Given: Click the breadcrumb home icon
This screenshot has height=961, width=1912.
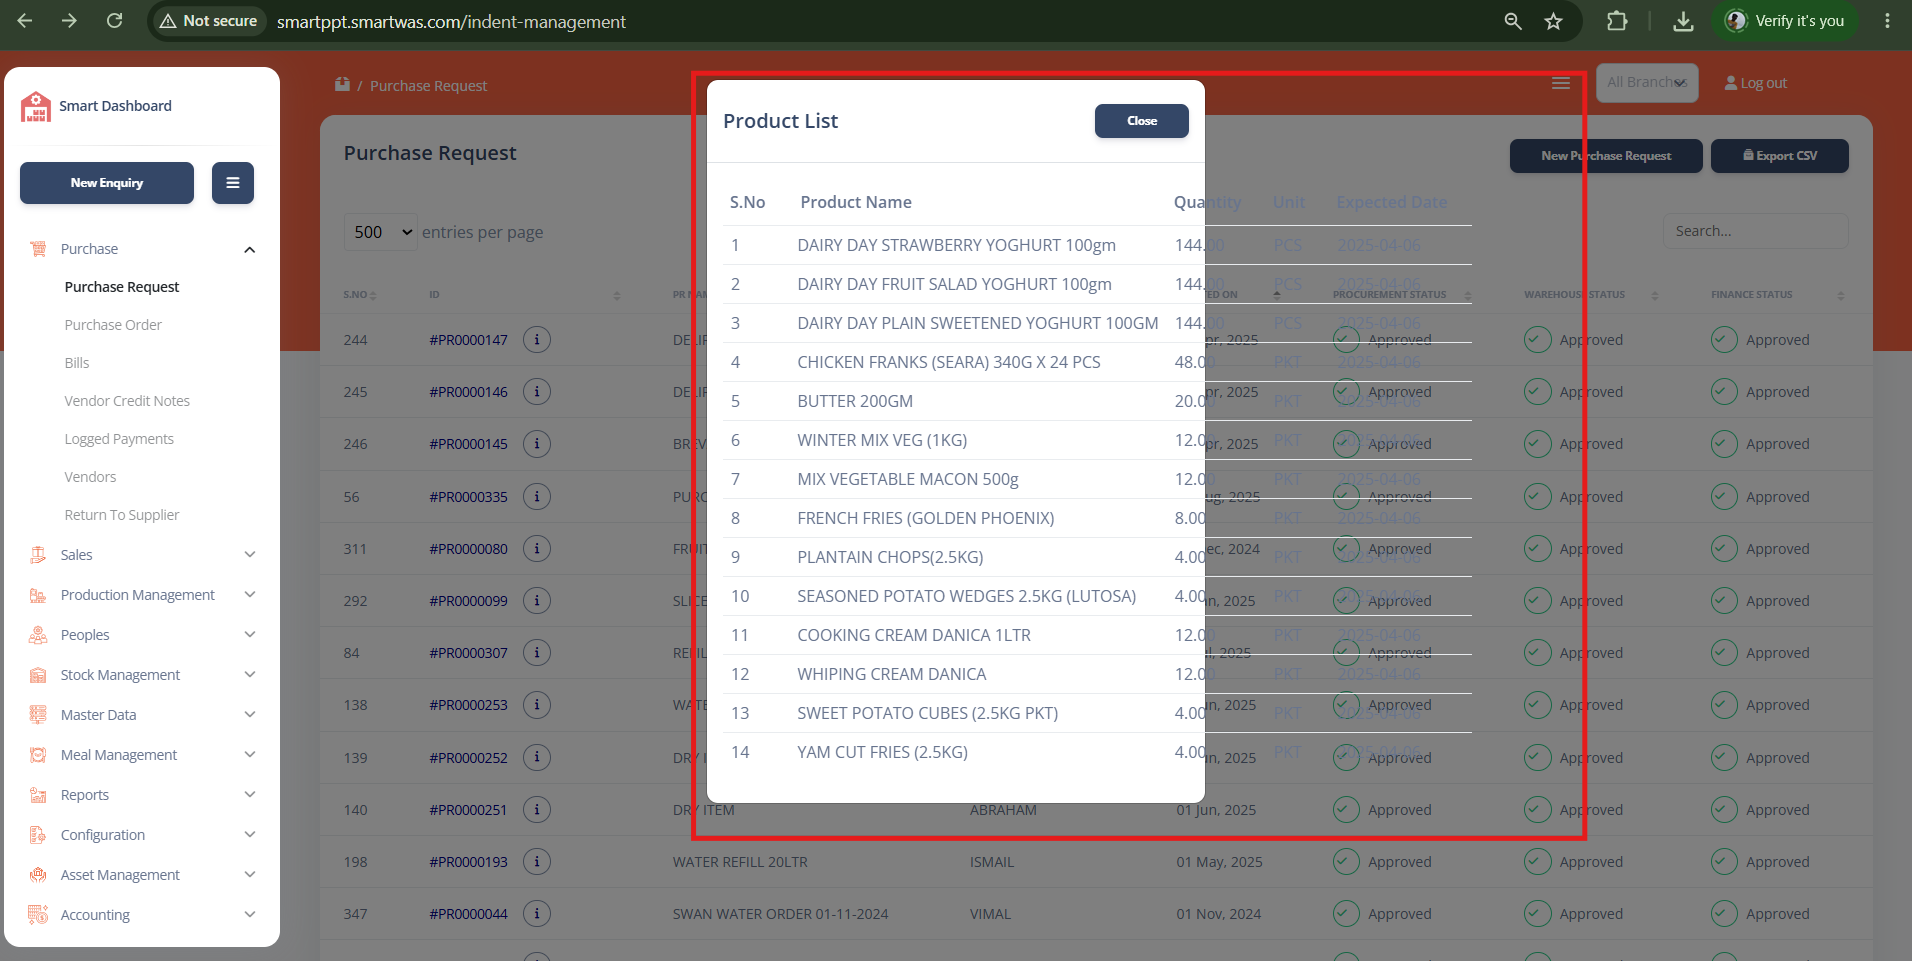Looking at the screenshot, I should [x=342, y=85].
